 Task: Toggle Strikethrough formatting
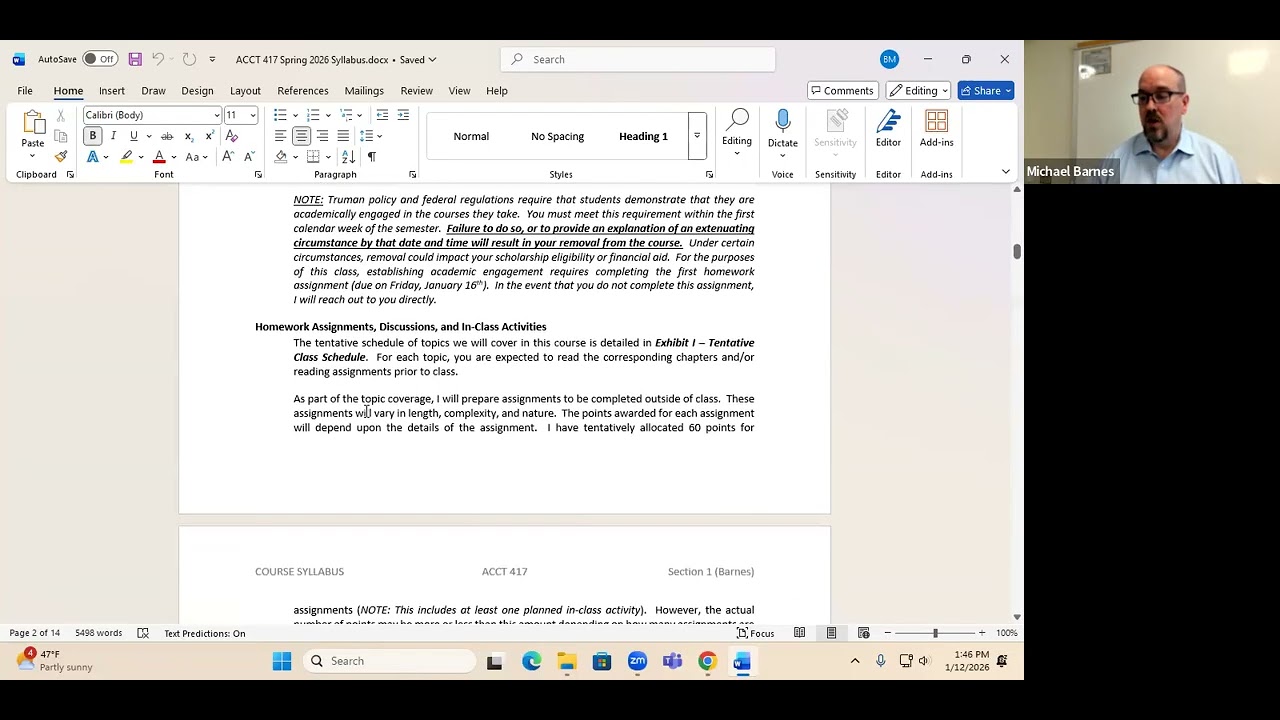167,136
